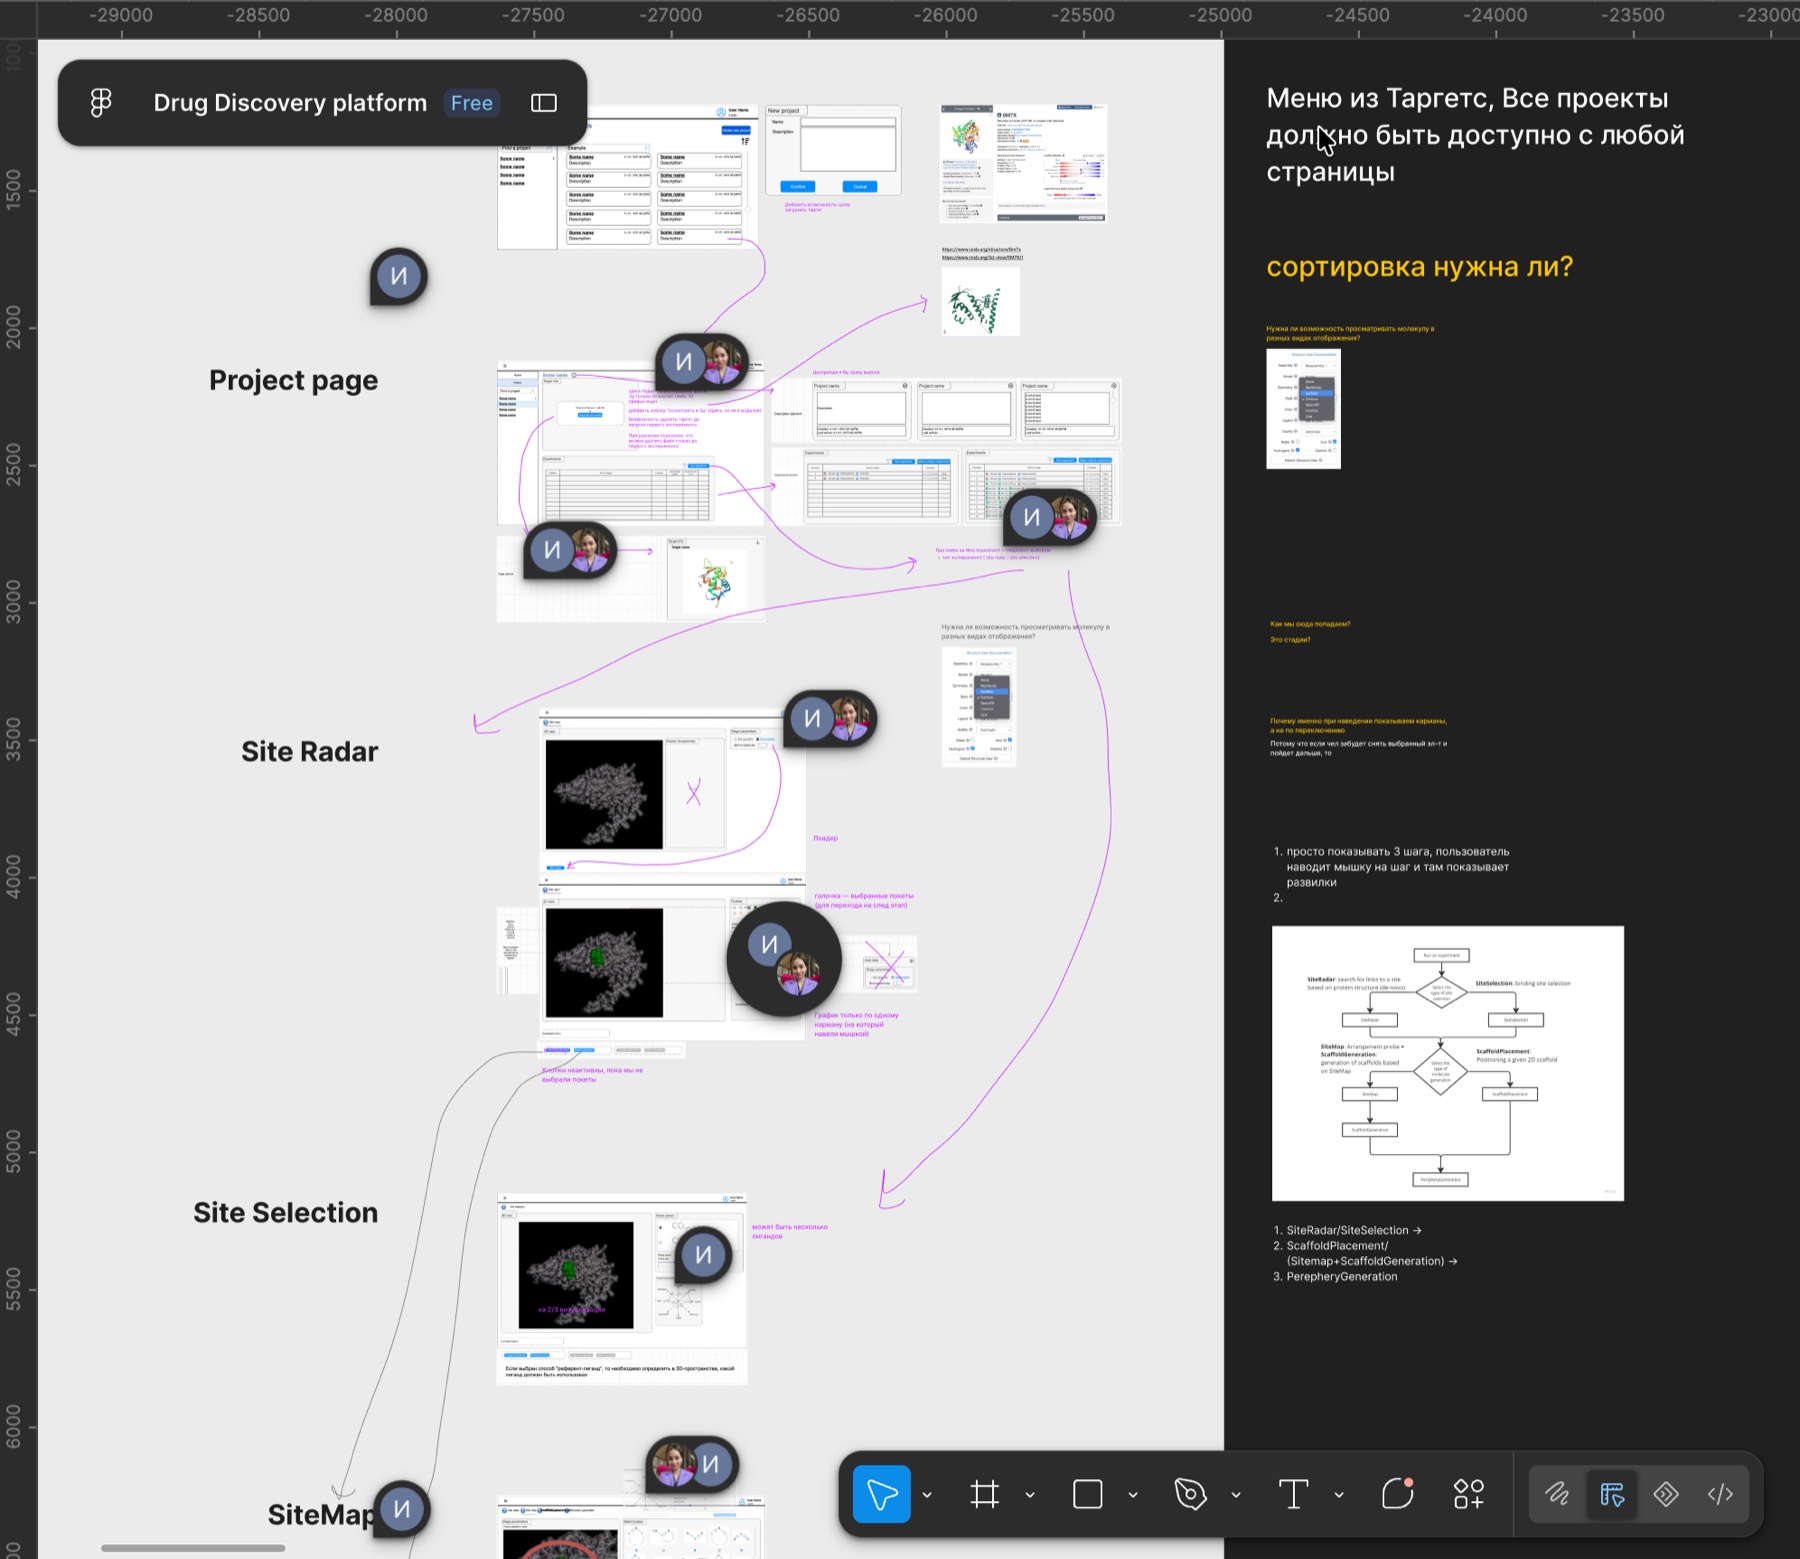Select the 'Меню из Таргетс' note text

click(1475, 135)
